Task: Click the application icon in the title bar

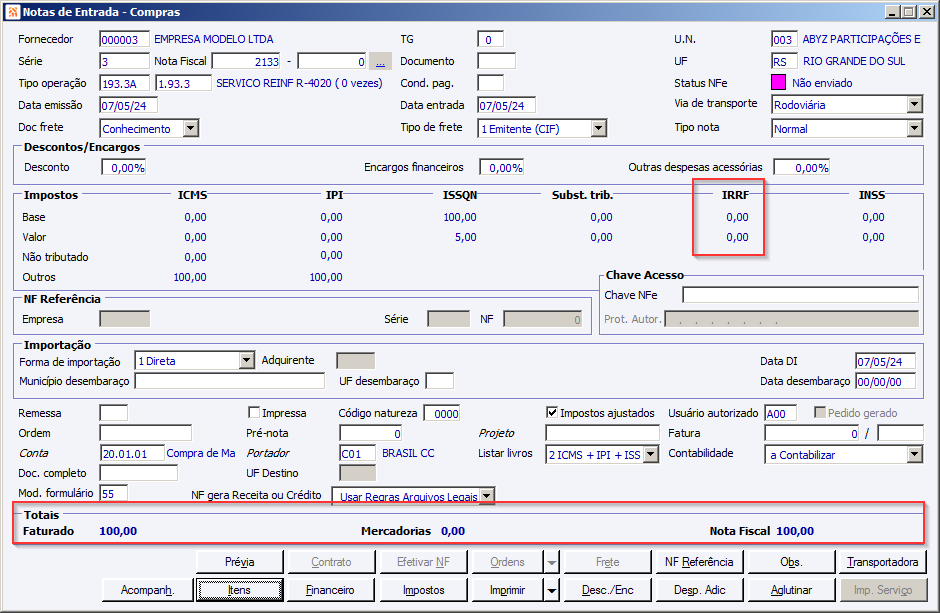Action: [x=11, y=12]
